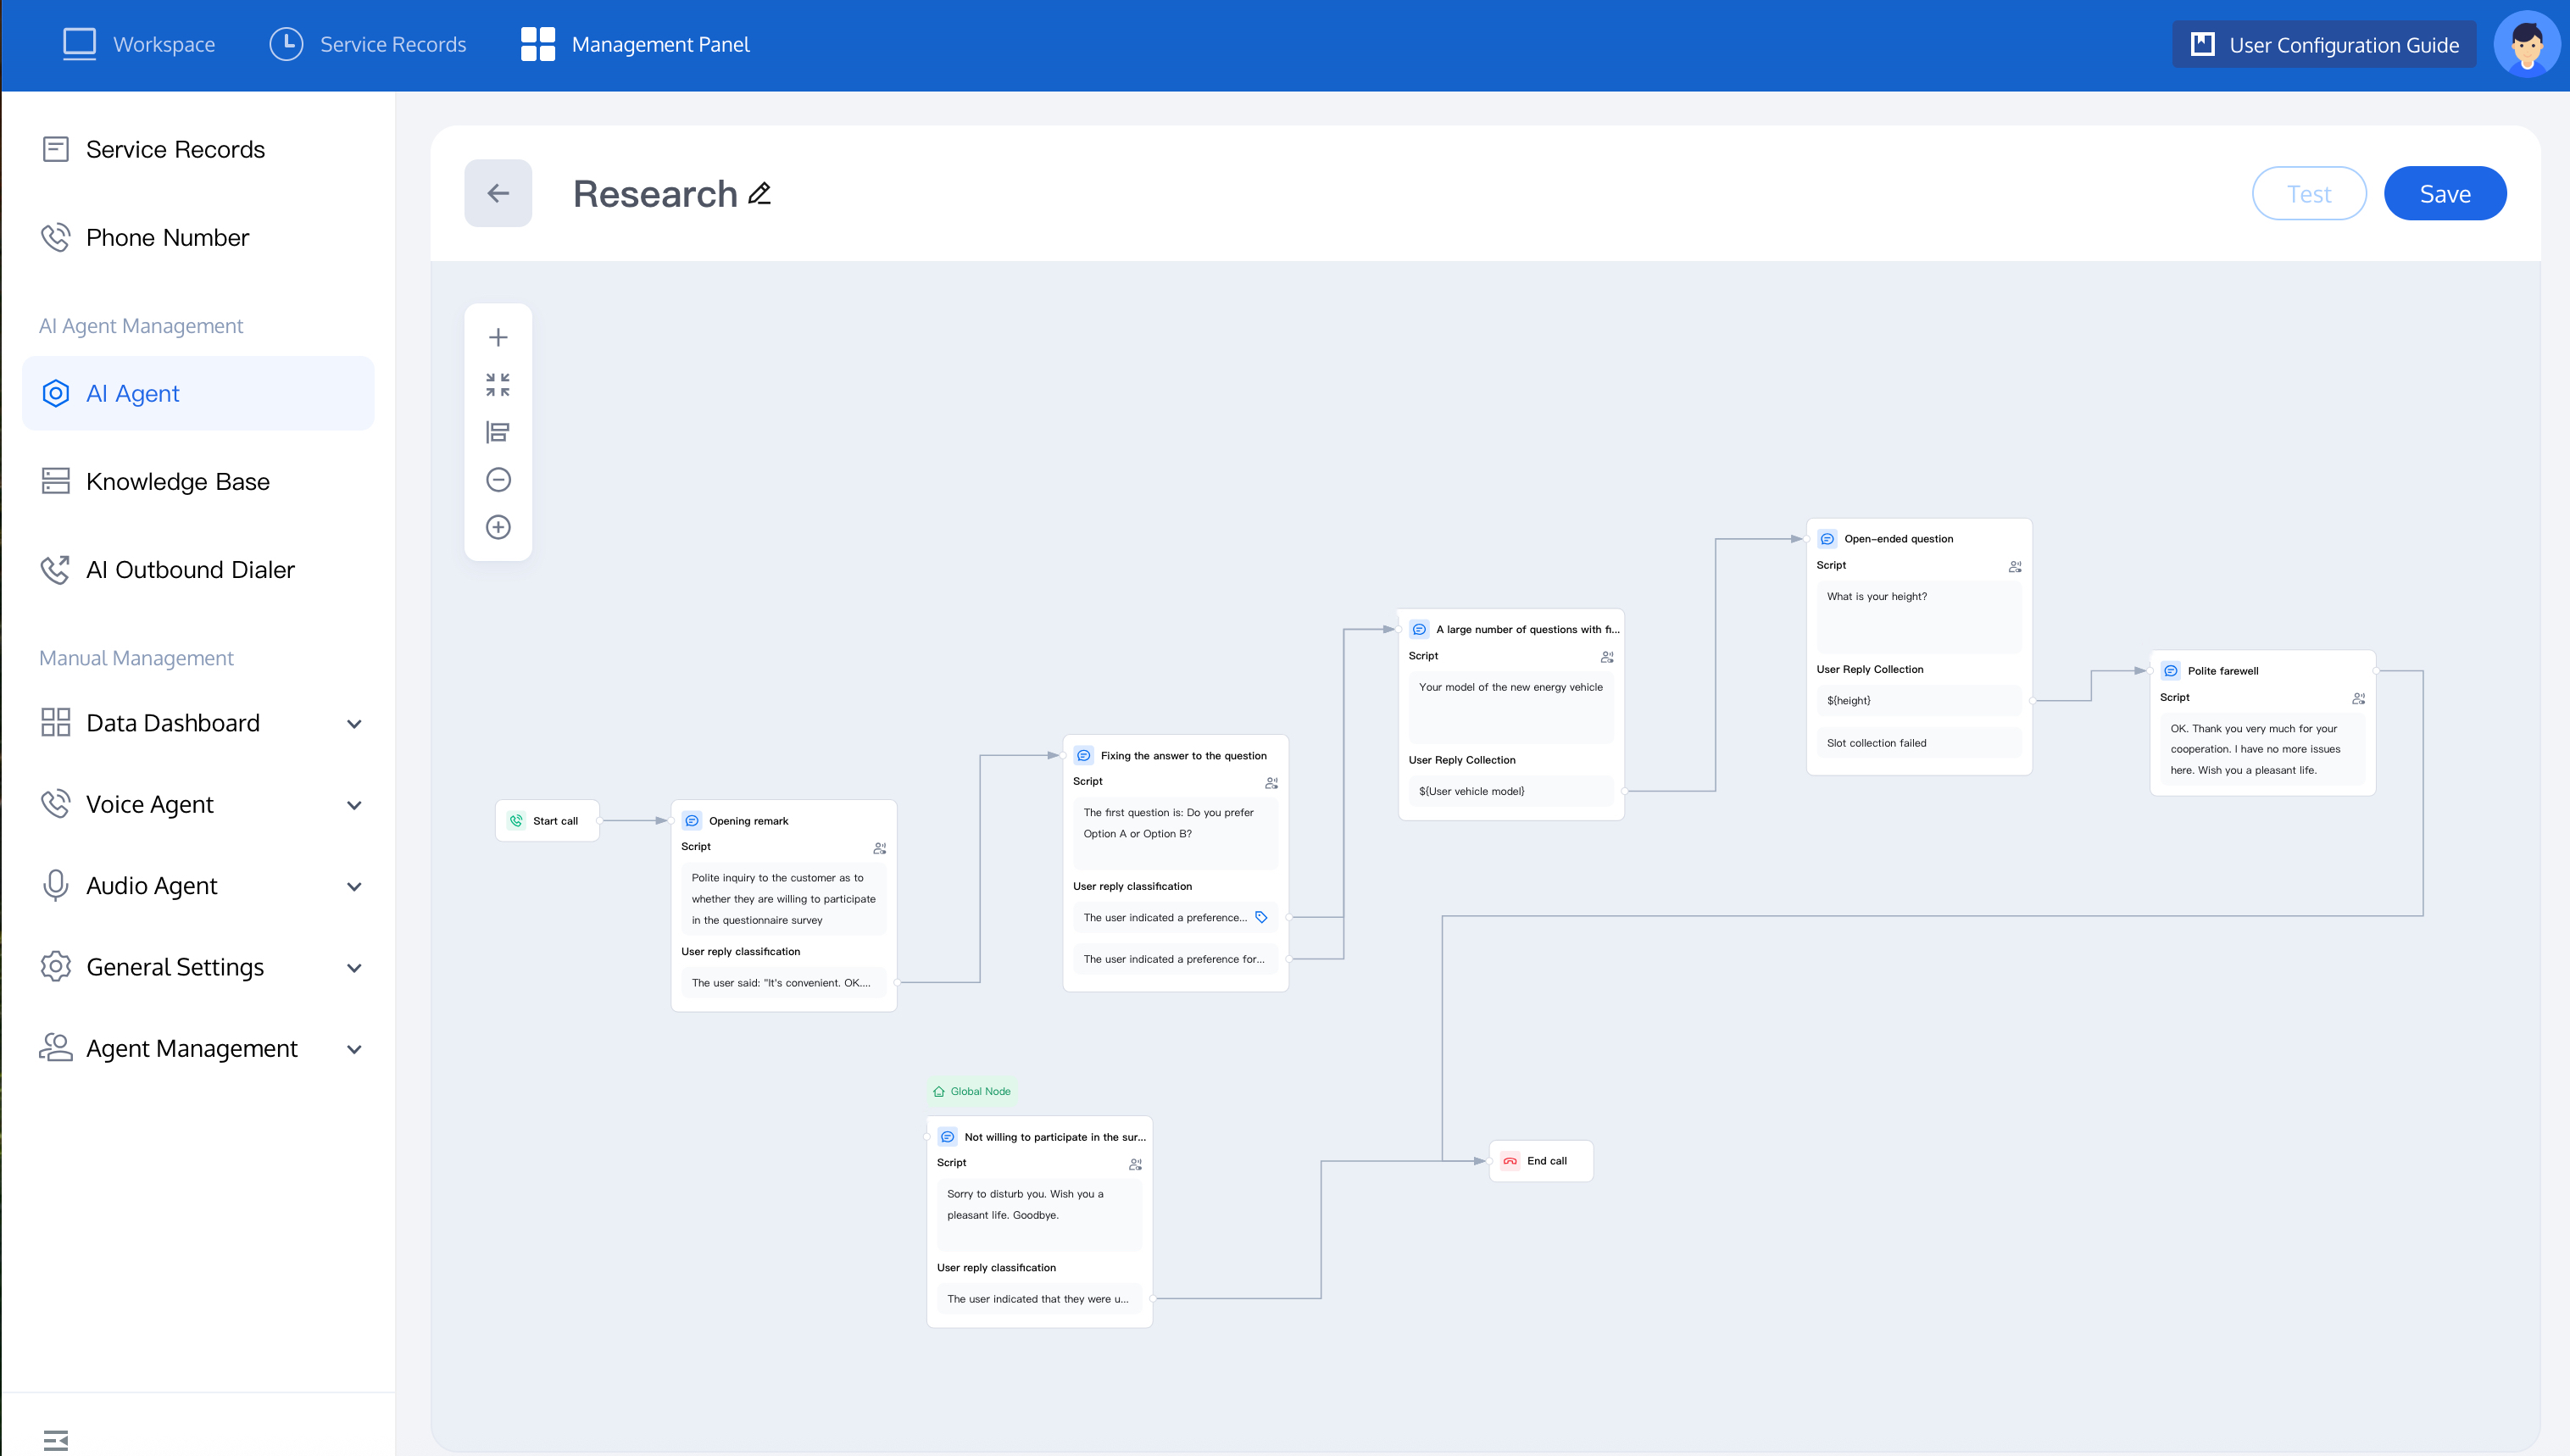This screenshot has width=2570, height=1456.
Task: Open the user avatar in top right
Action: (x=2526, y=44)
